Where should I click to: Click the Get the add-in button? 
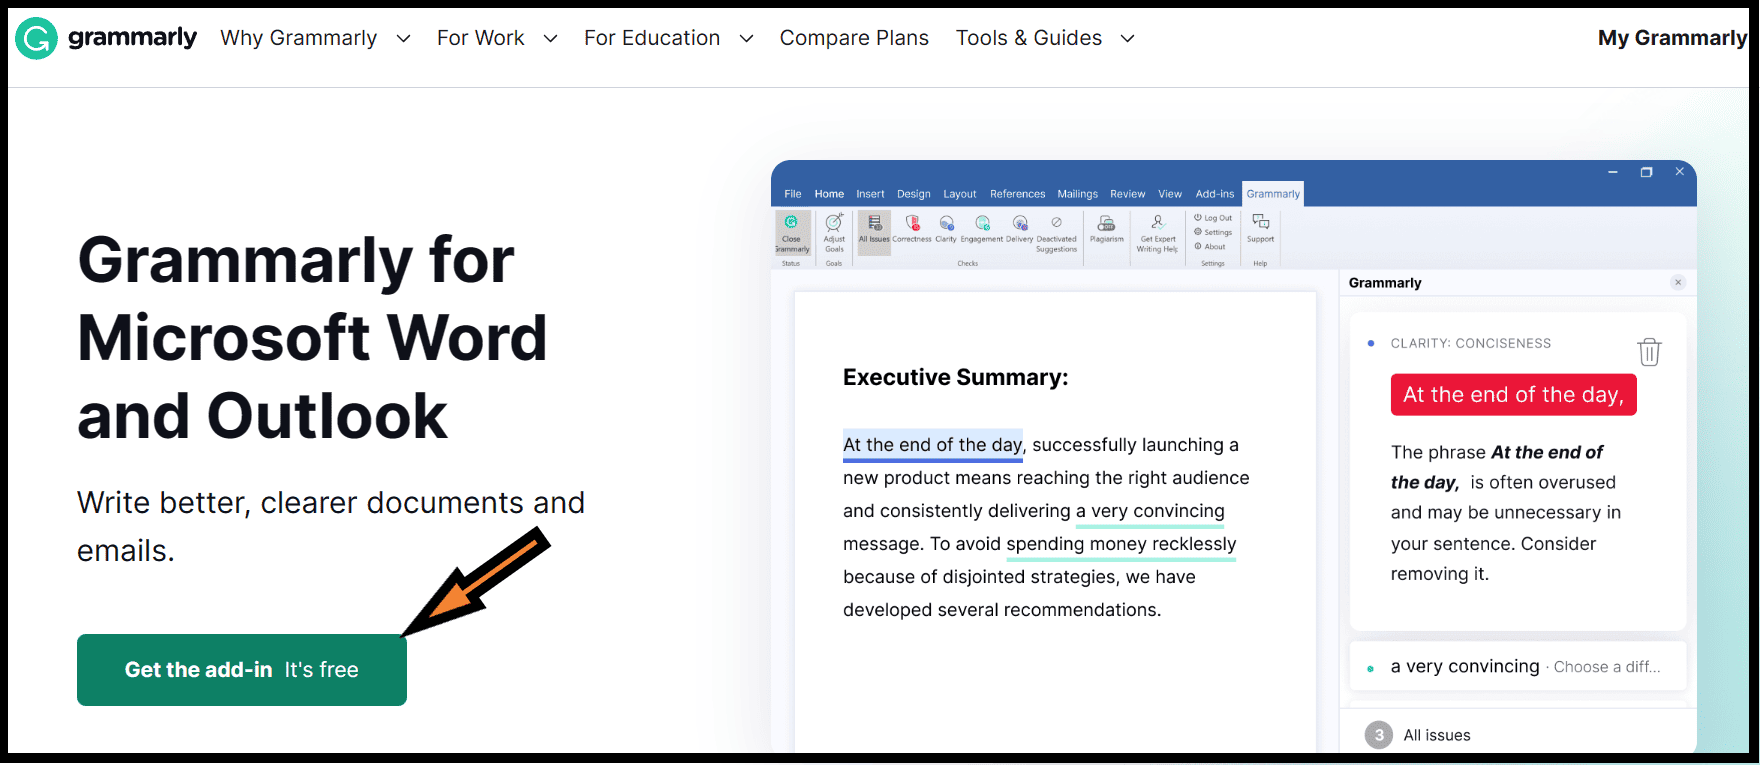click(242, 670)
